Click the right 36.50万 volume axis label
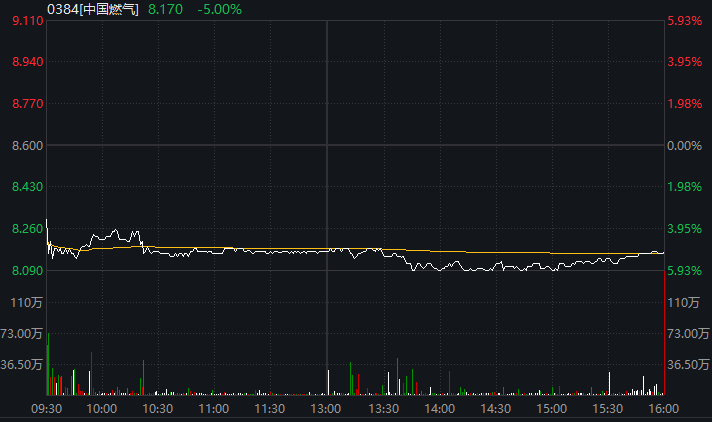This screenshot has height=422, width=712. (x=688, y=365)
